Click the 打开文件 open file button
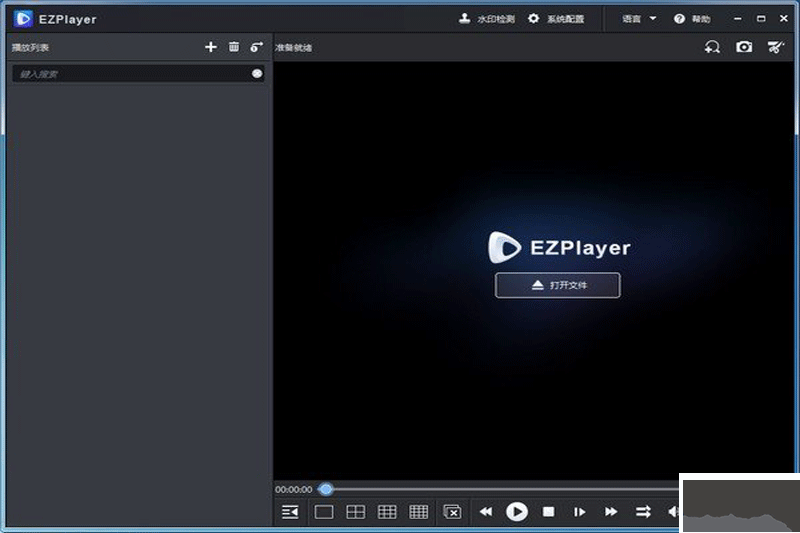The image size is (800, 533). [x=558, y=285]
